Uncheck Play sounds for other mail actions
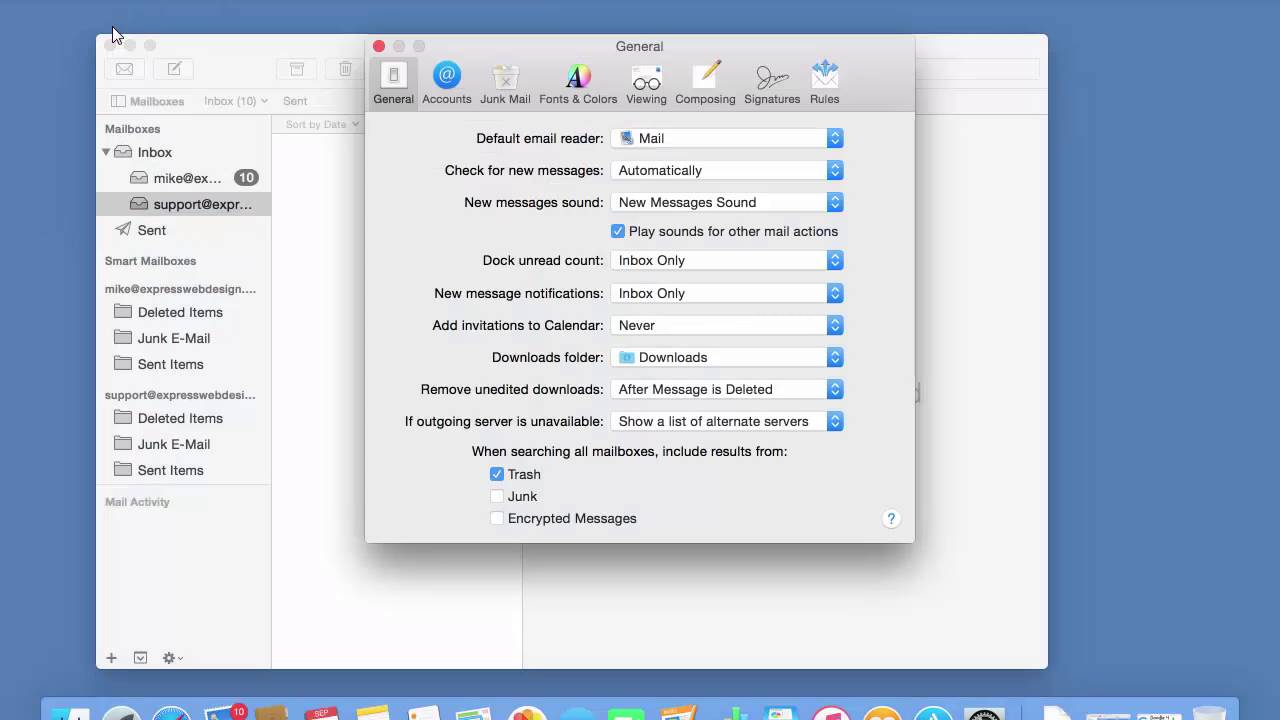Screen dimensions: 1280x720 click(618, 231)
